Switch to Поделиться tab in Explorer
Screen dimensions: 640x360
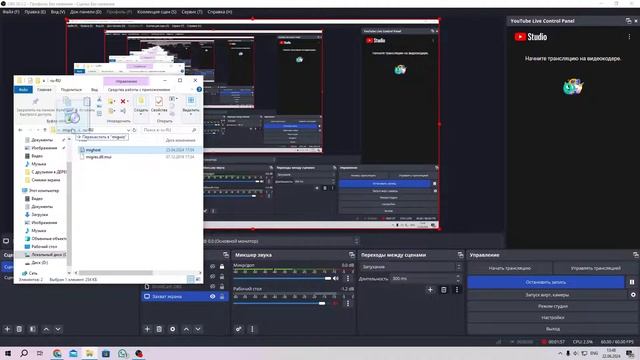tap(71, 89)
